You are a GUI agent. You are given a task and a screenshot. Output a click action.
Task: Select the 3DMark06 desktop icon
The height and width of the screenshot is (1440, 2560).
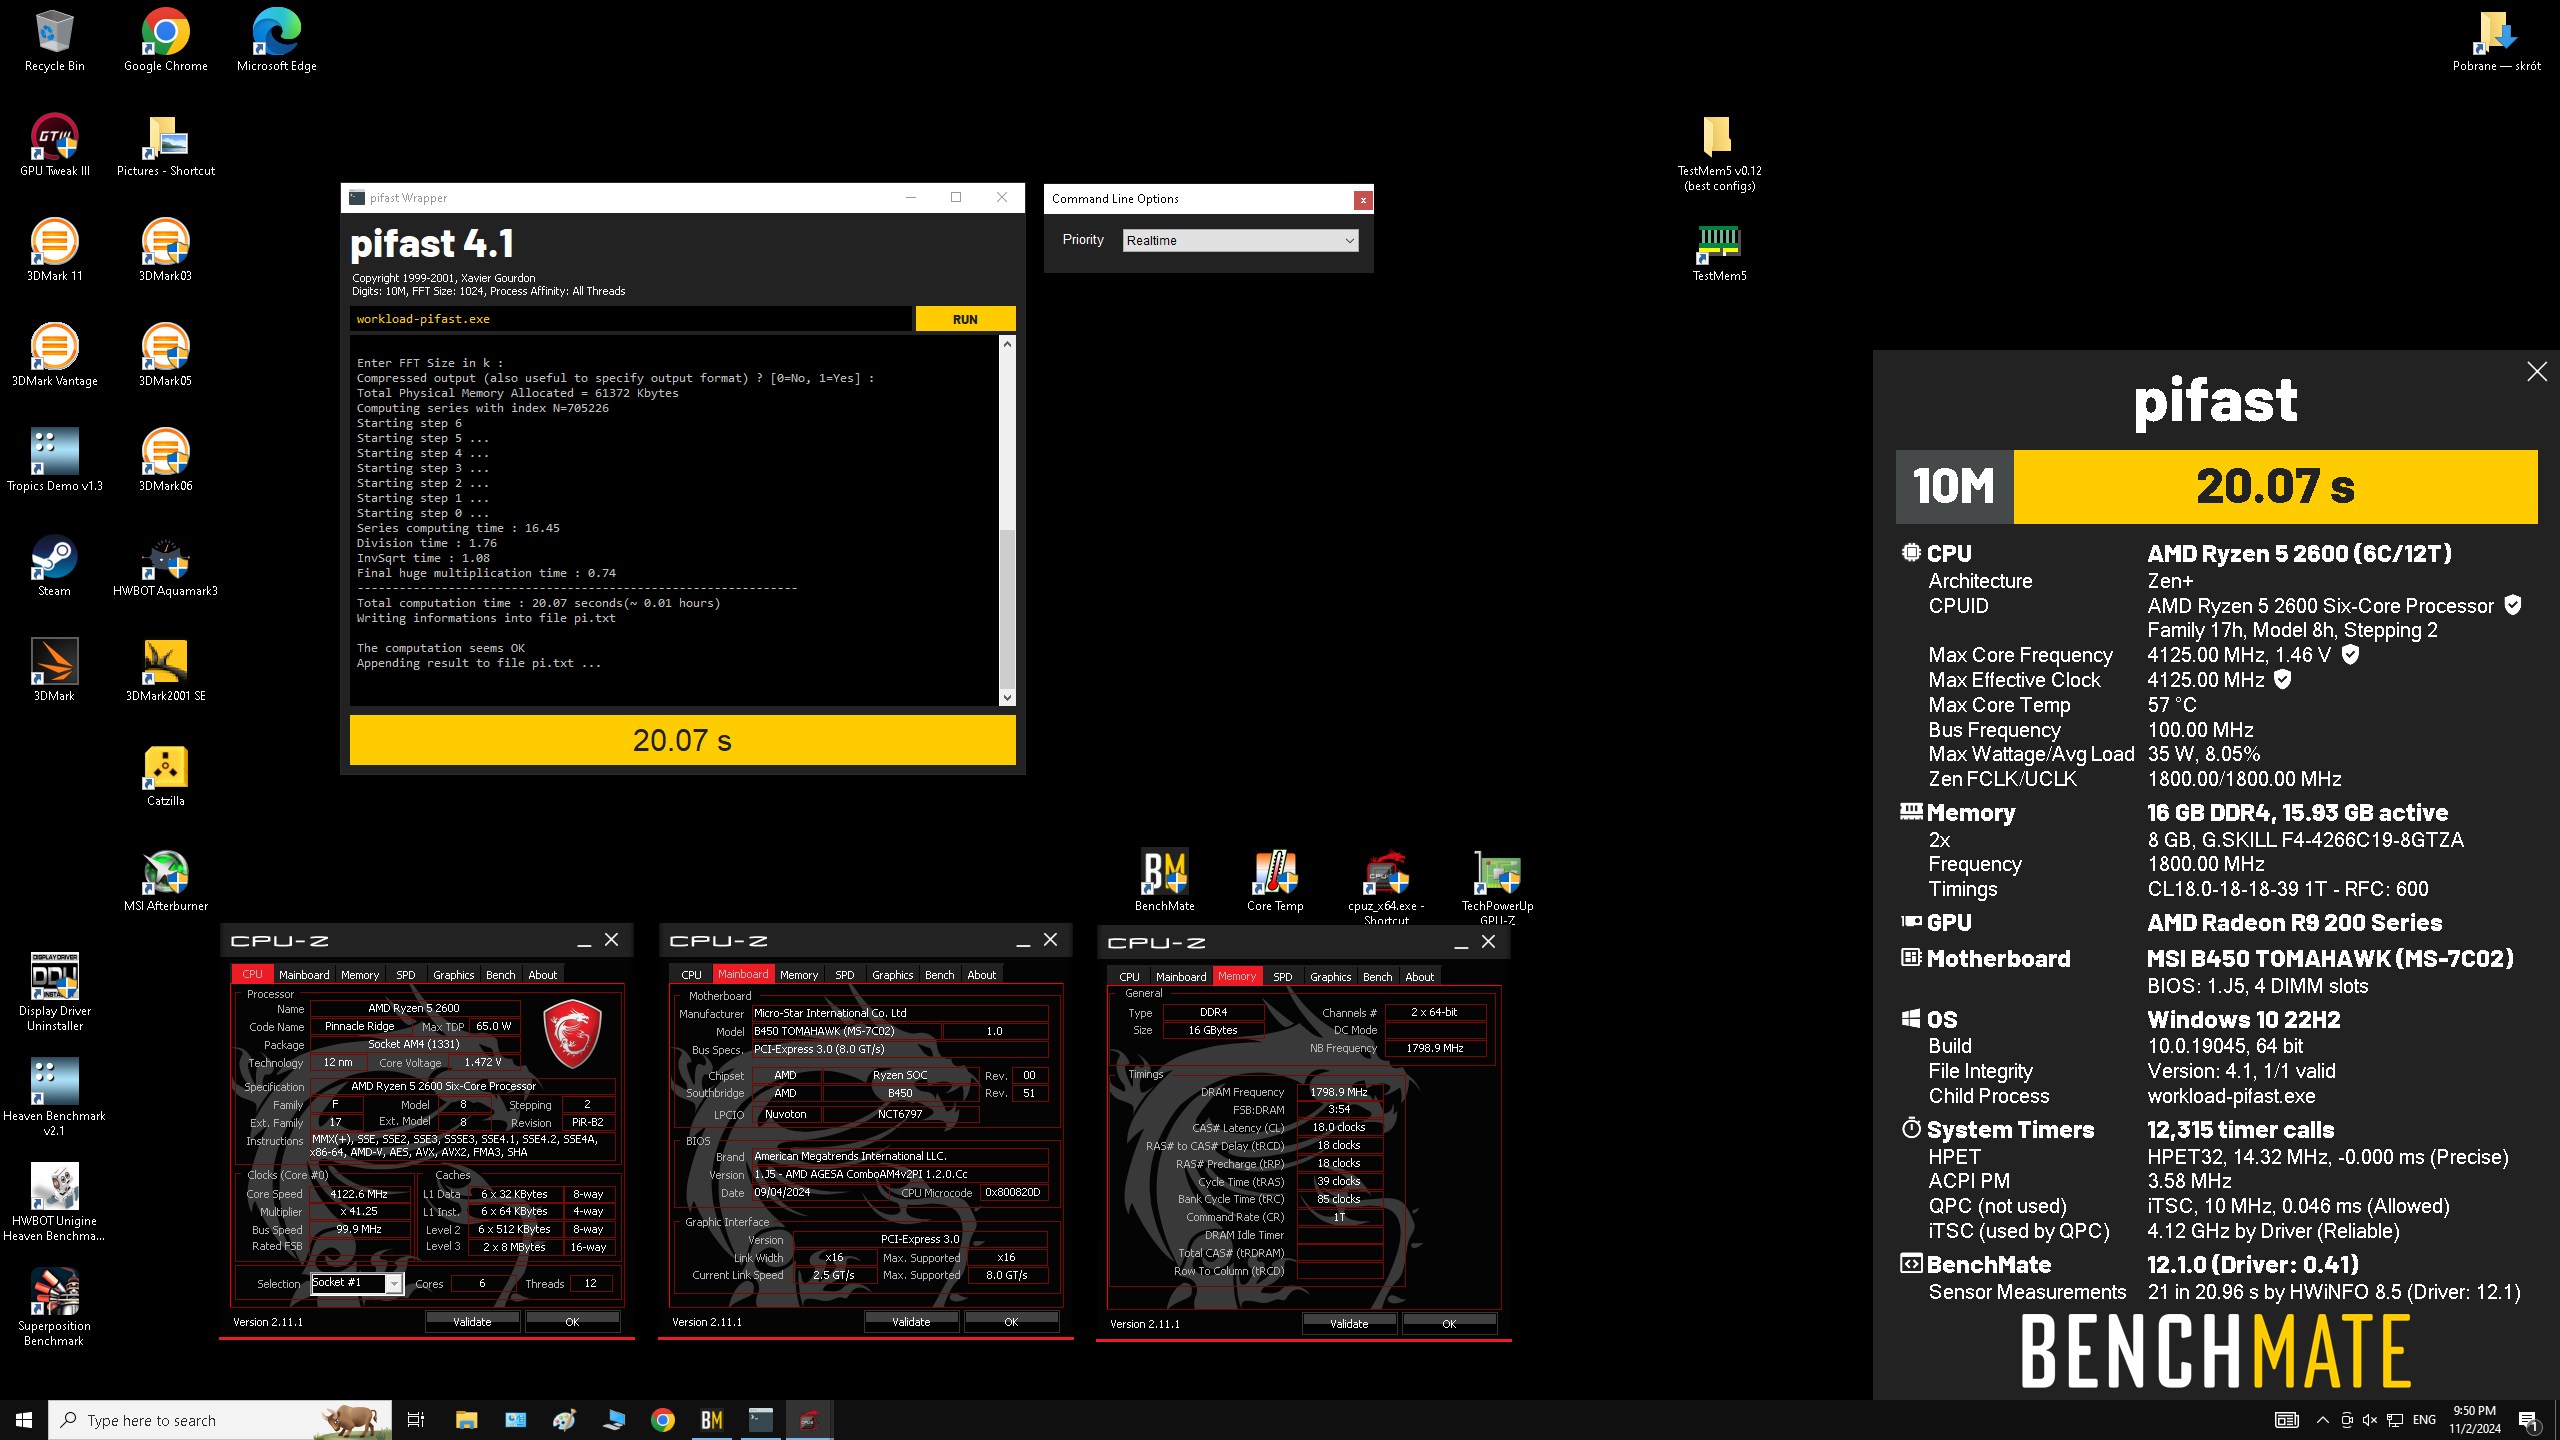click(x=165, y=461)
